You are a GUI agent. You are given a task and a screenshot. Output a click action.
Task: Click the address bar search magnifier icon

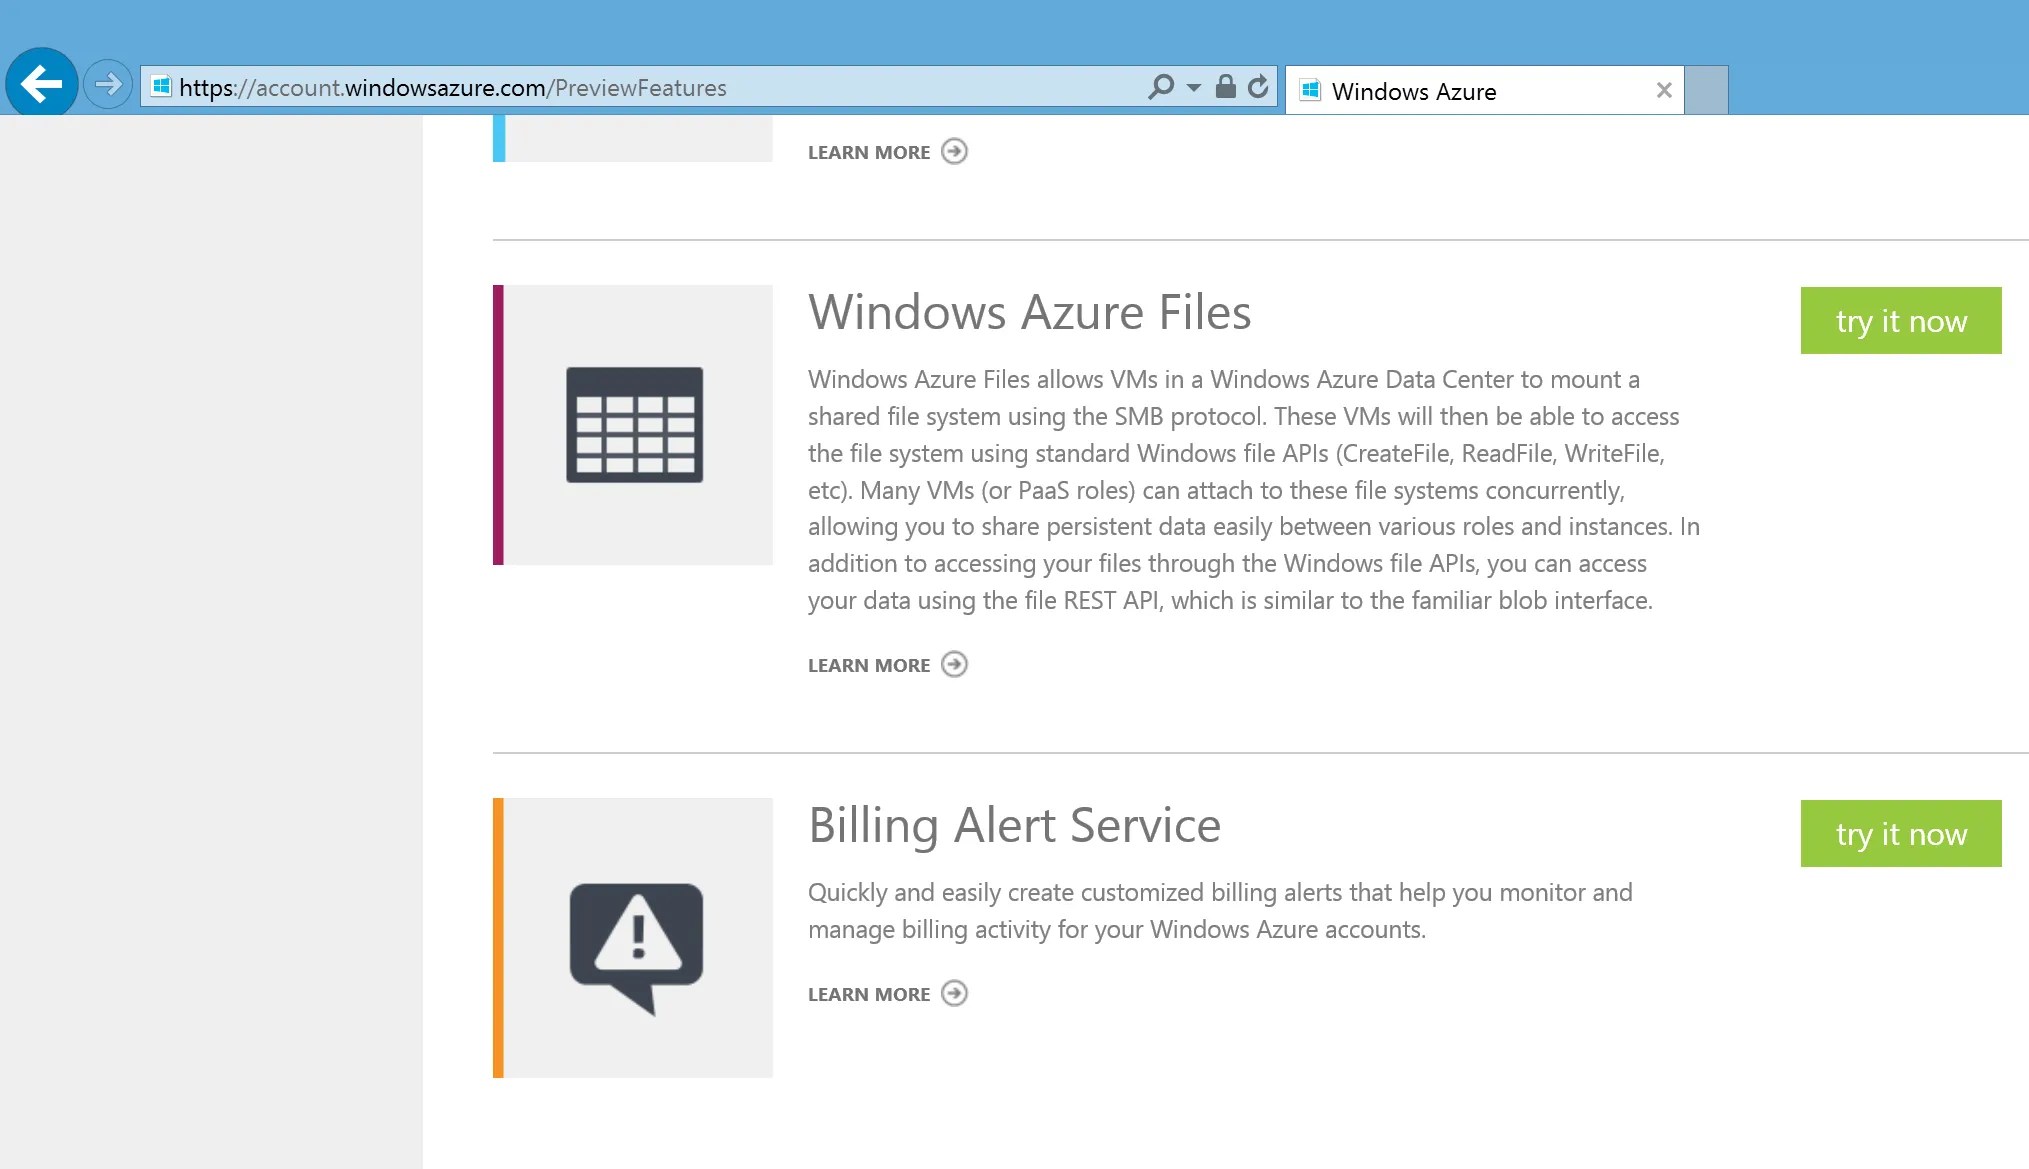[x=1160, y=87]
